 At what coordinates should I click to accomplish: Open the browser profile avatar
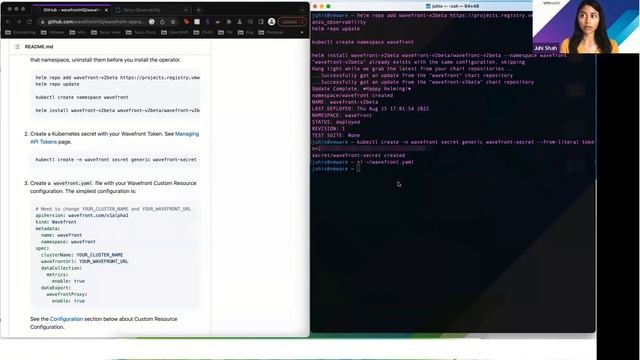271,22
